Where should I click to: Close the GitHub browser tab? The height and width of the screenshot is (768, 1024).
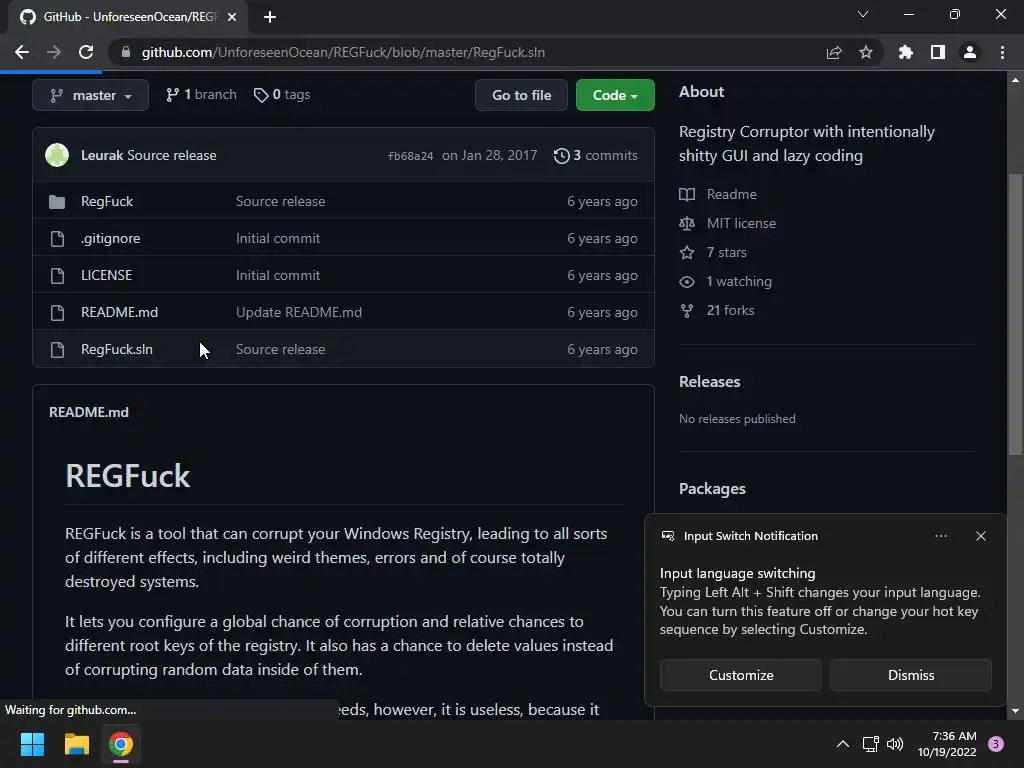click(x=232, y=17)
